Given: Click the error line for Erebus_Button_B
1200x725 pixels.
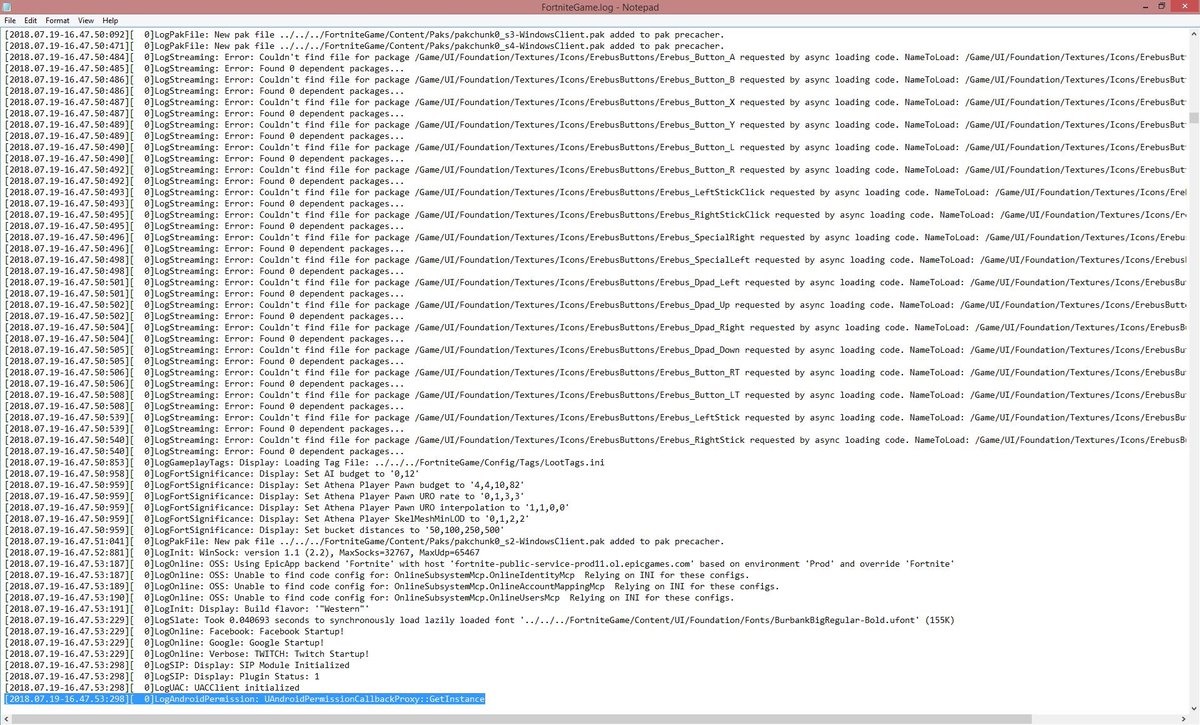Looking at the screenshot, I should [x=597, y=79].
